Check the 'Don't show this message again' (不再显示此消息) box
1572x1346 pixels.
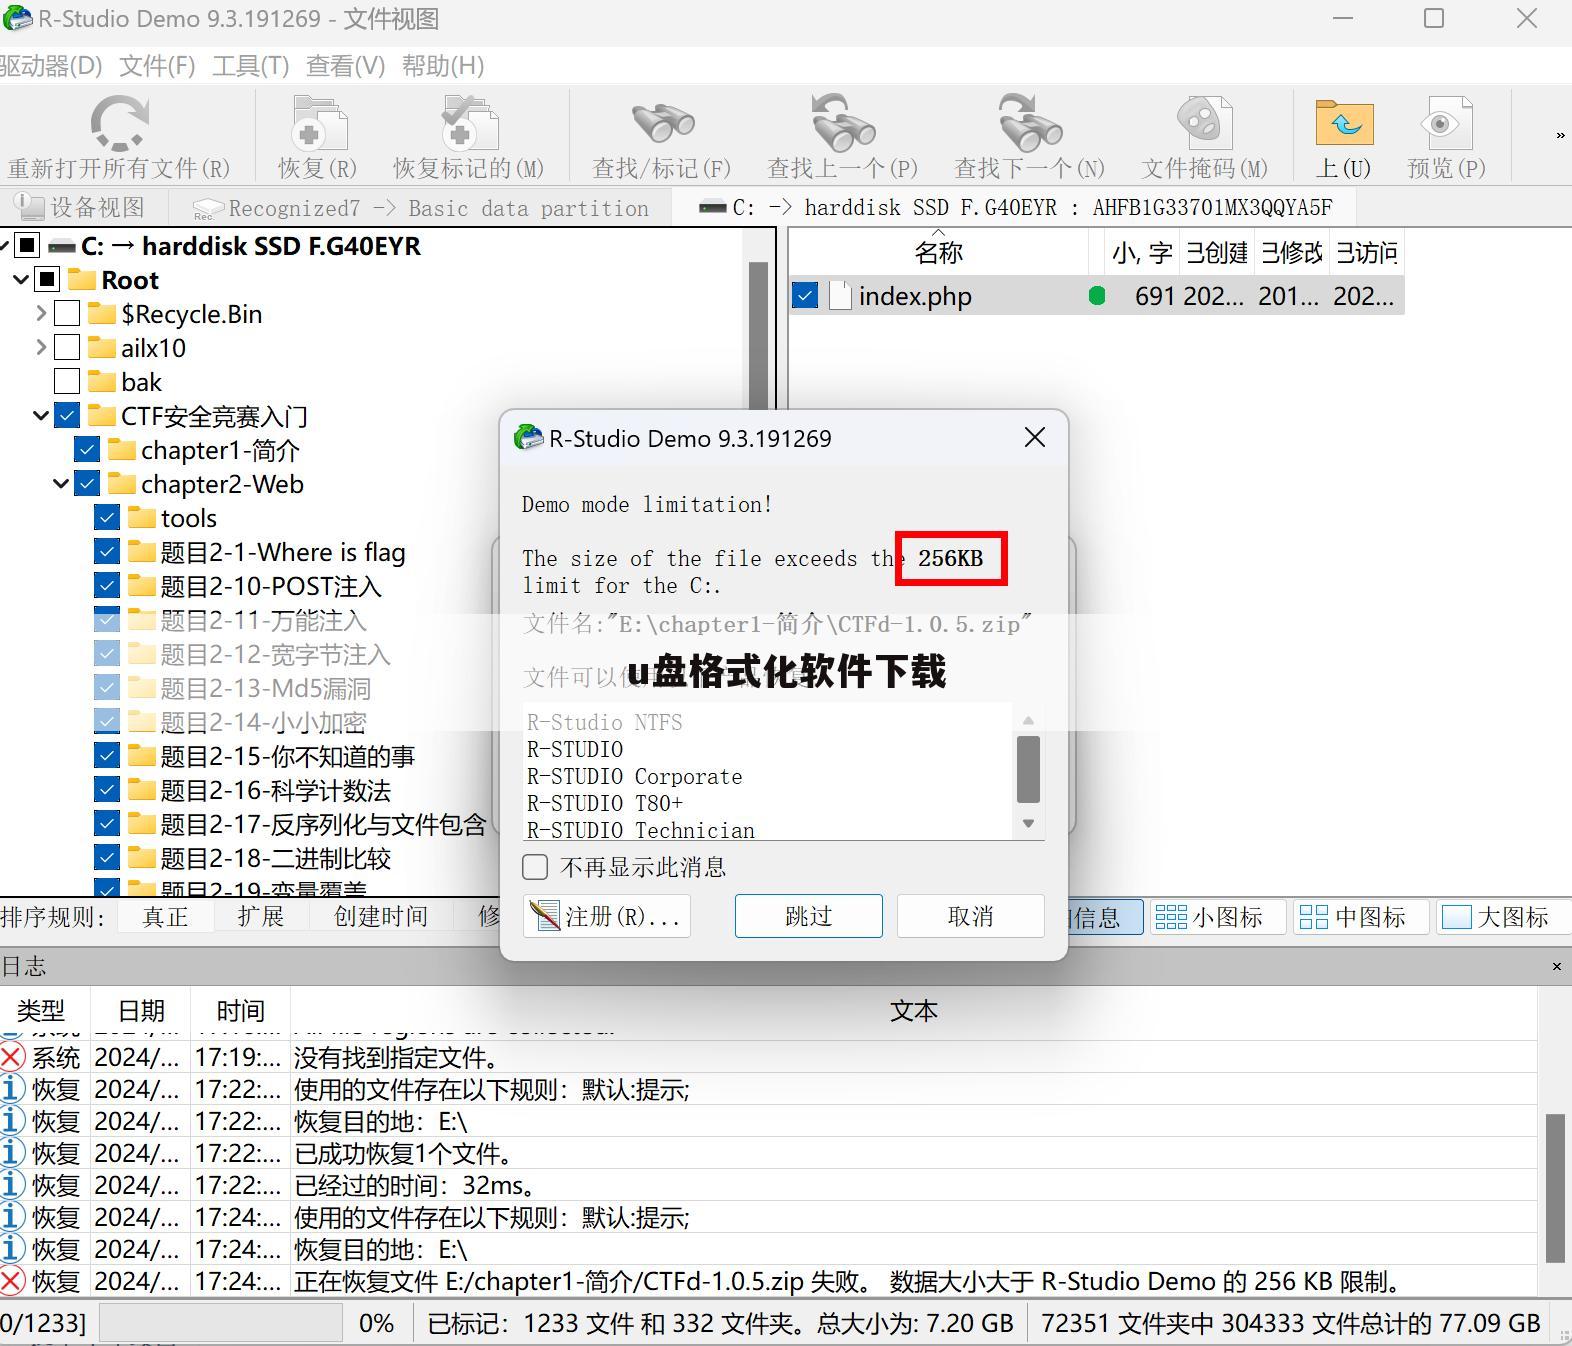(x=535, y=867)
